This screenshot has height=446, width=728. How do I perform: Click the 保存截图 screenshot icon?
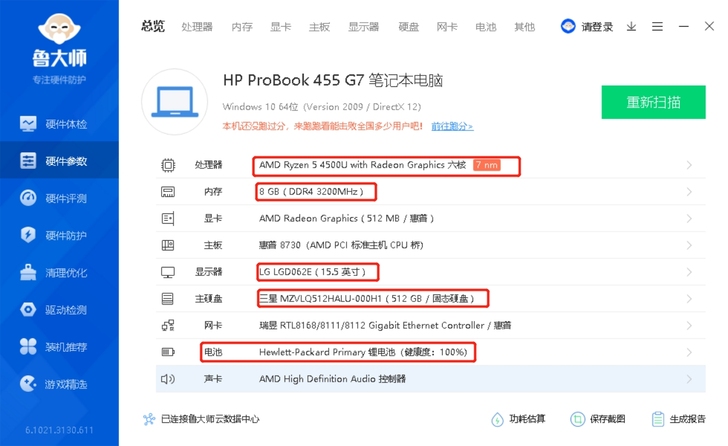click(x=578, y=420)
